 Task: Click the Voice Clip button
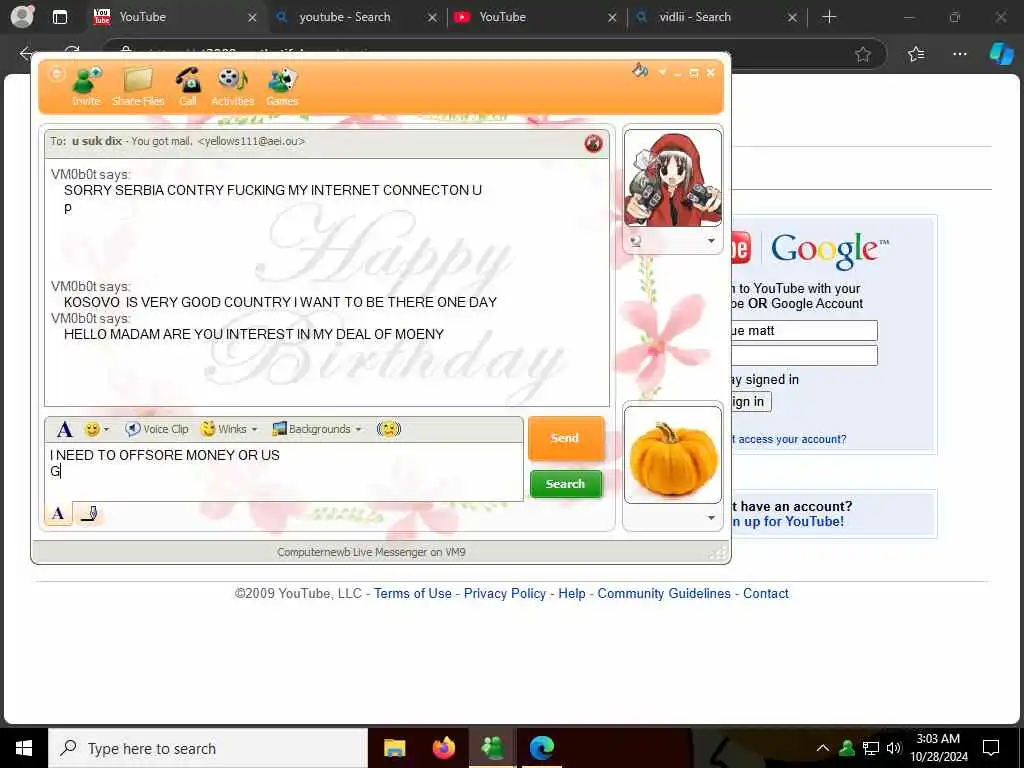pyautogui.click(x=157, y=429)
